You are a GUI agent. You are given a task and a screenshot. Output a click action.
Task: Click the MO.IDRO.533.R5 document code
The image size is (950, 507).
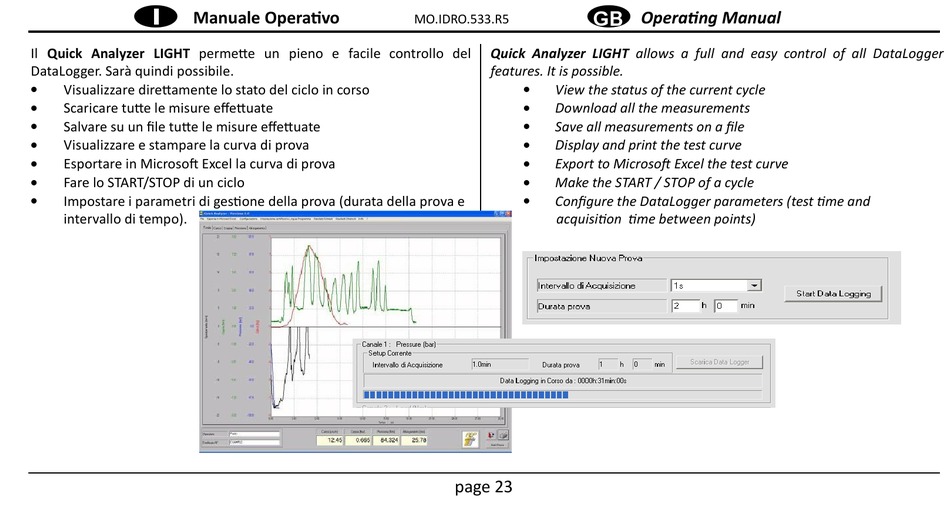(462, 19)
